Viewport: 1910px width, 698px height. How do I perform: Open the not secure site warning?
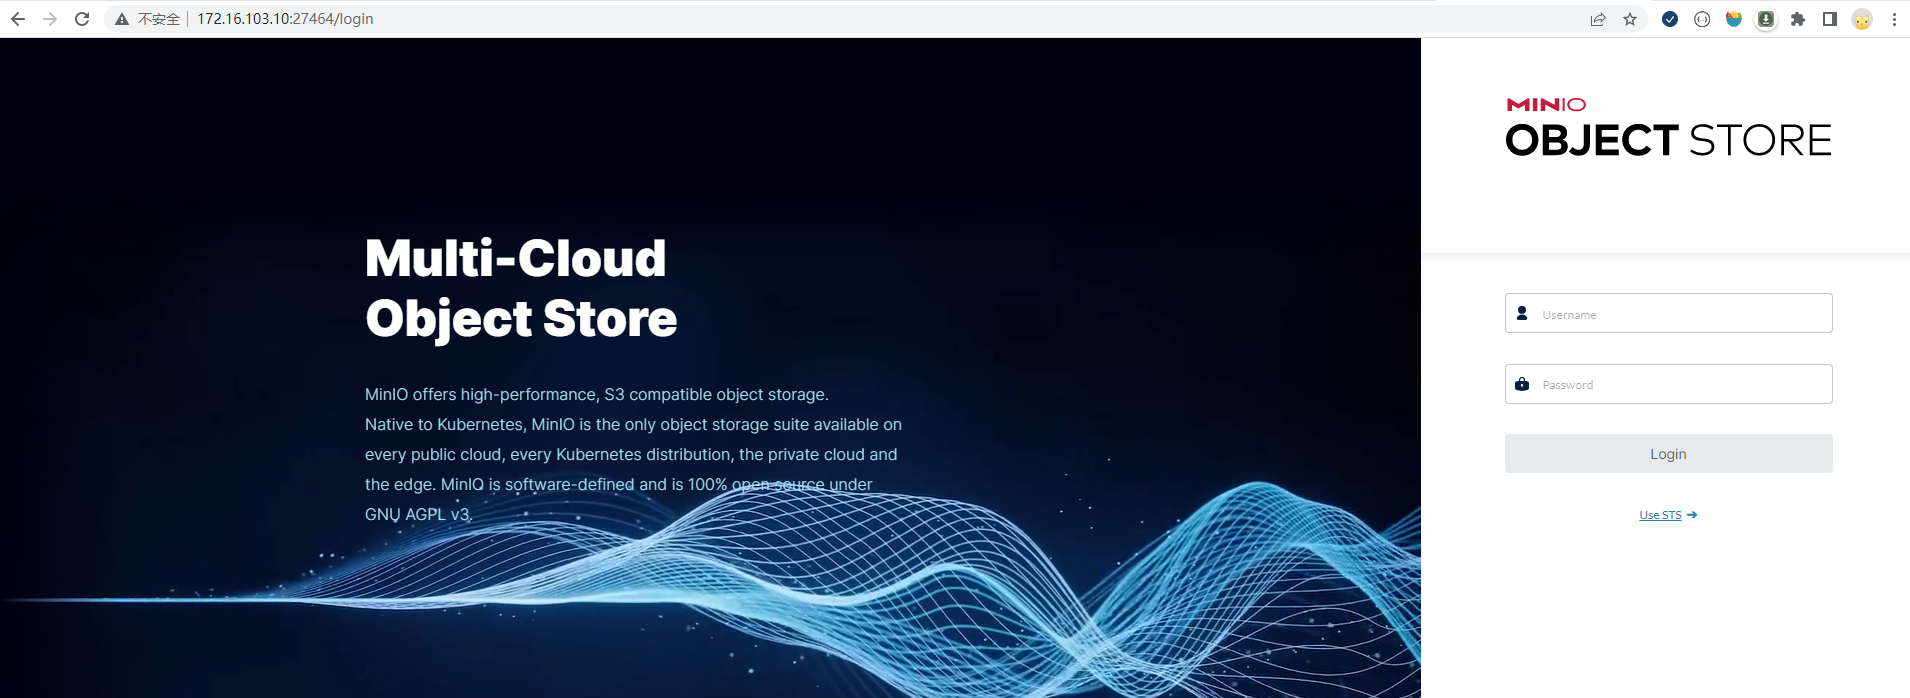147,19
